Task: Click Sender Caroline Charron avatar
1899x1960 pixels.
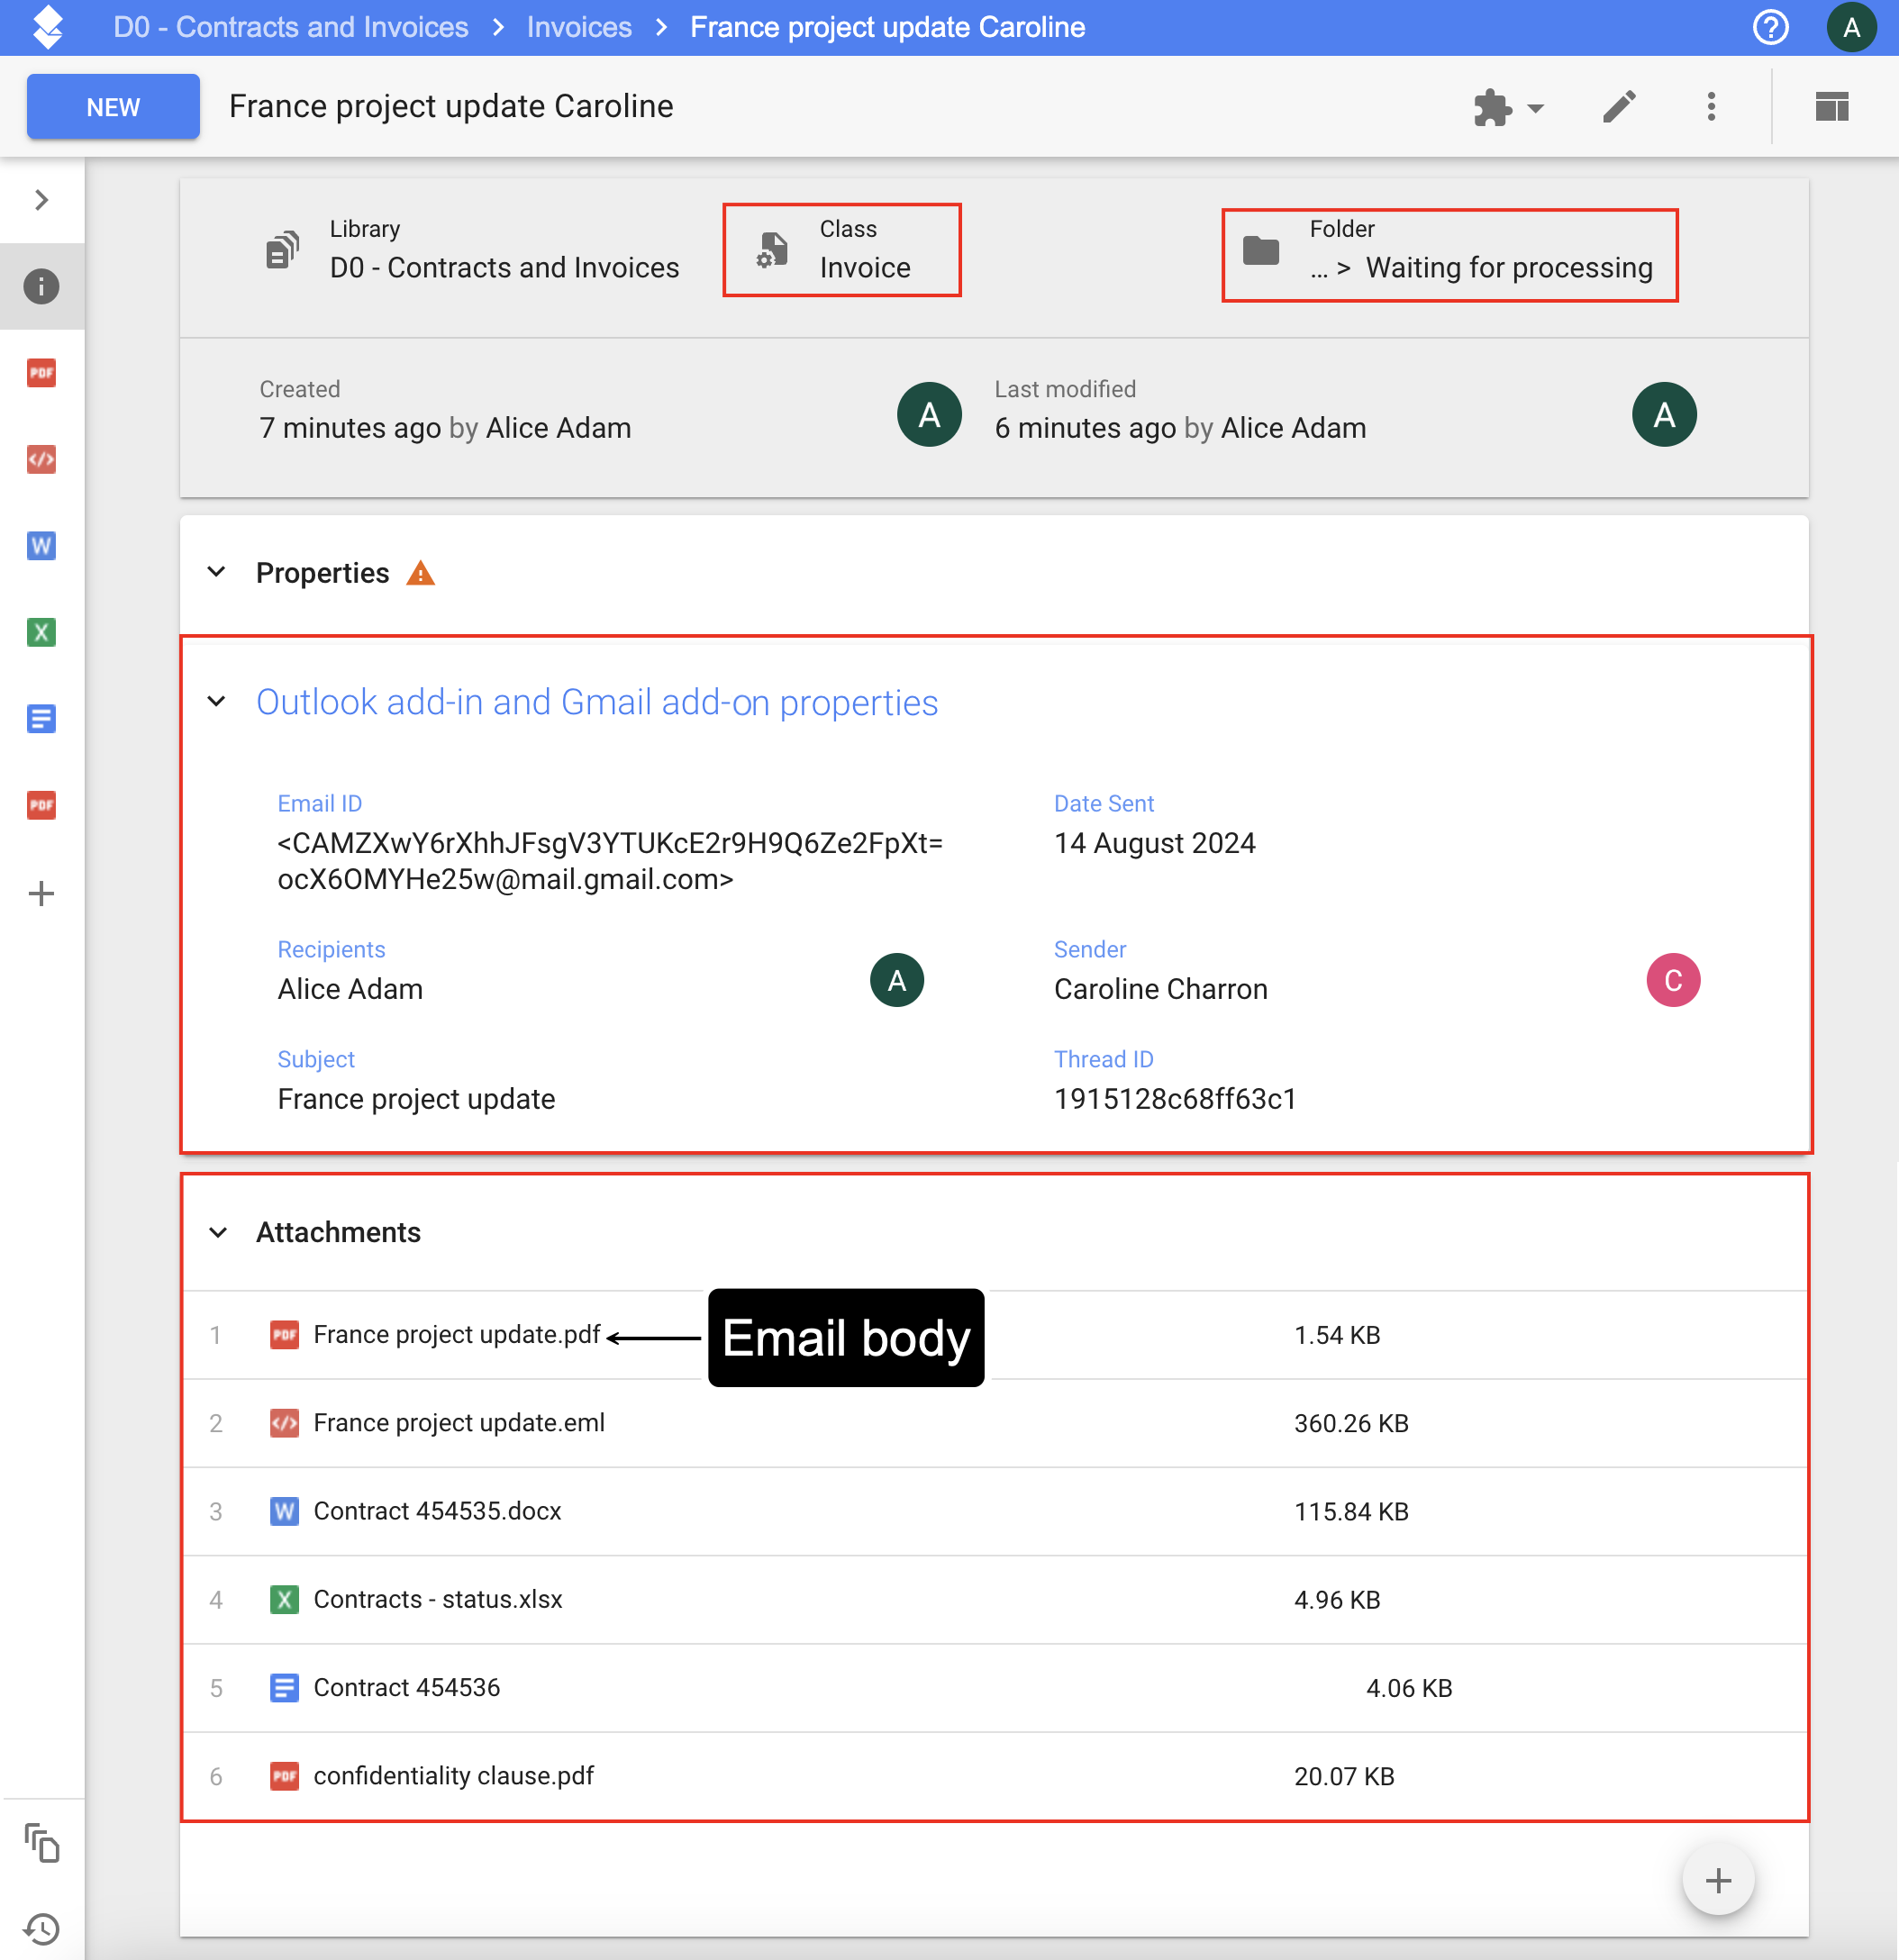Action: (x=1673, y=980)
